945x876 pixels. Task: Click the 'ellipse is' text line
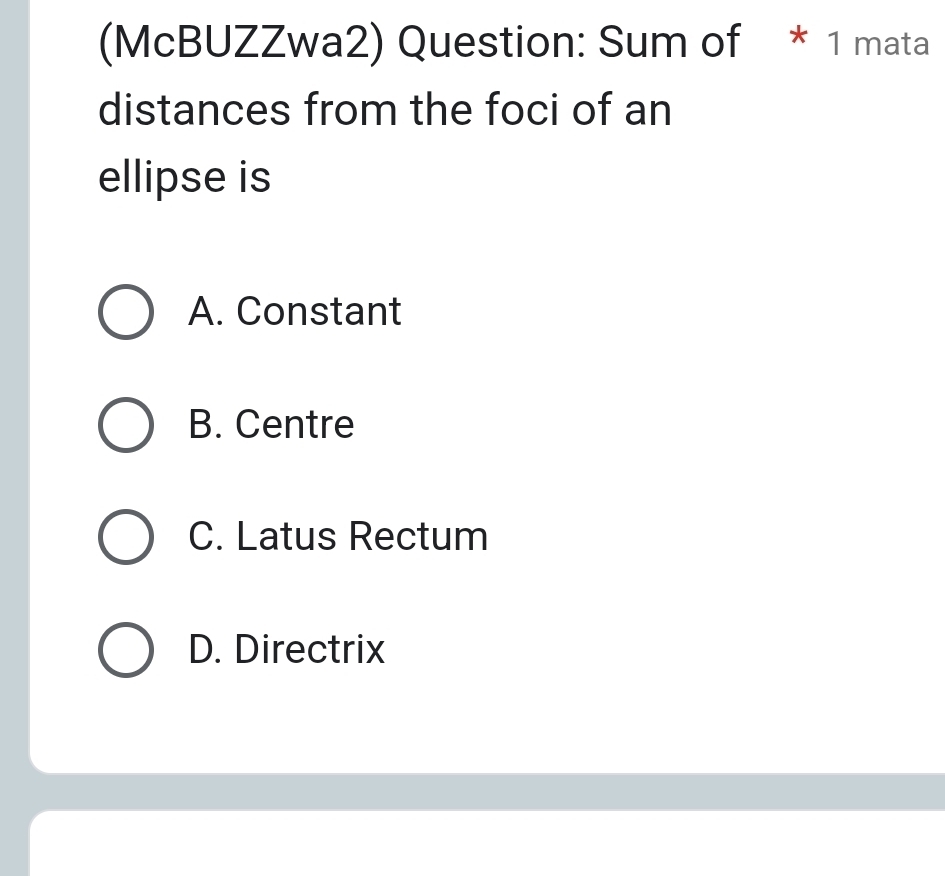coord(185,178)
